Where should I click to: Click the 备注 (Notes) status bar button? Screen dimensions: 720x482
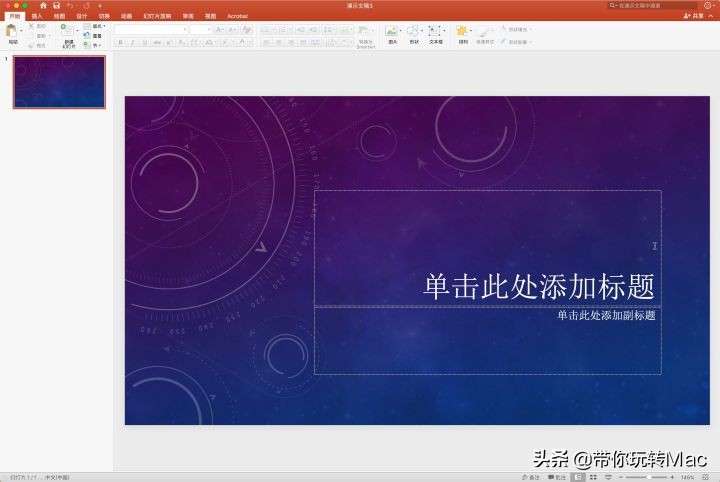click(530, 477)
